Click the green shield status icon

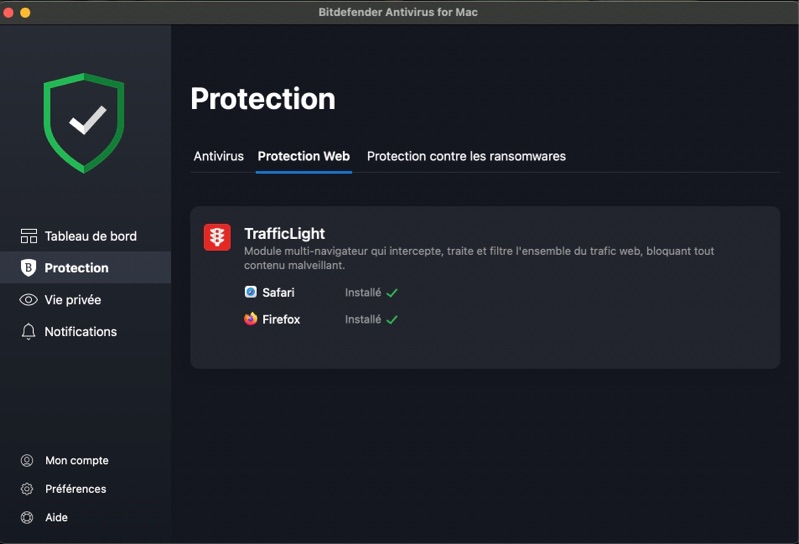point(85,122)
